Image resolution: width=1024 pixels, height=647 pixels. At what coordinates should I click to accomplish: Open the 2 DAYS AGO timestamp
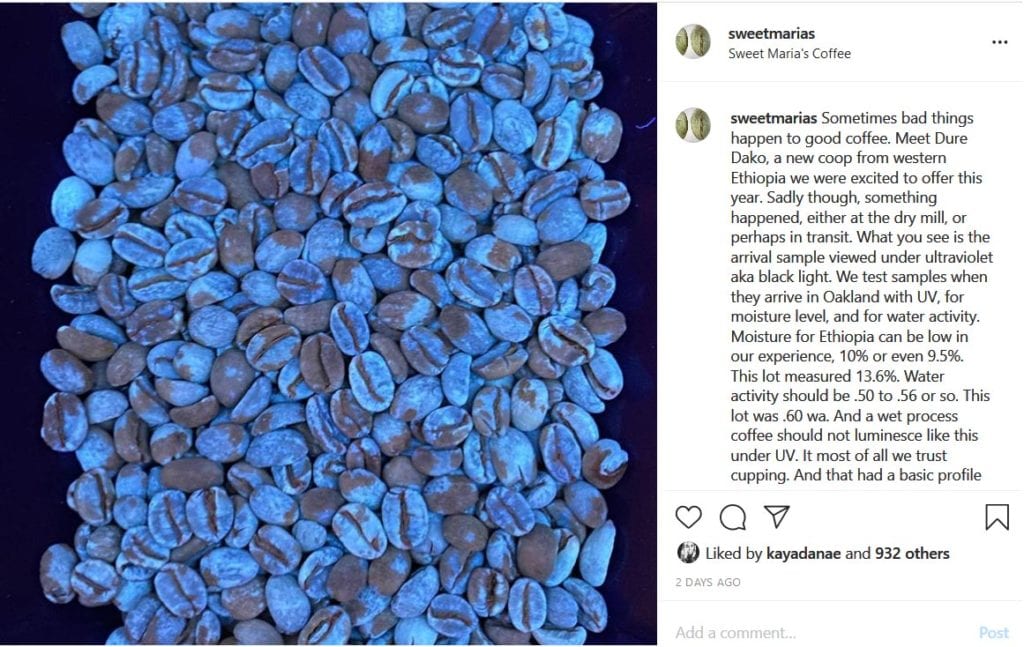[x=708, y=582]
